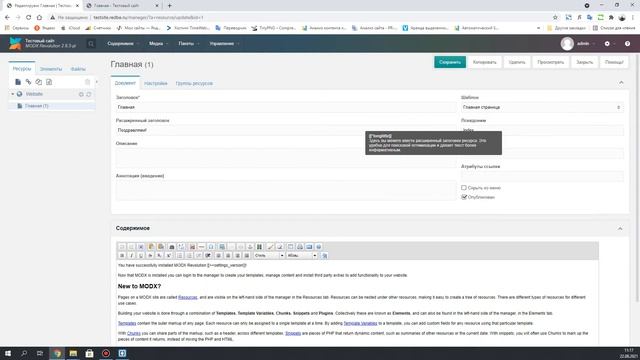Image resolution: width=640 pixels, height=360 pixels.
Task: Click the new symlink icon in tree toolbar
Action: coord(38,82)
